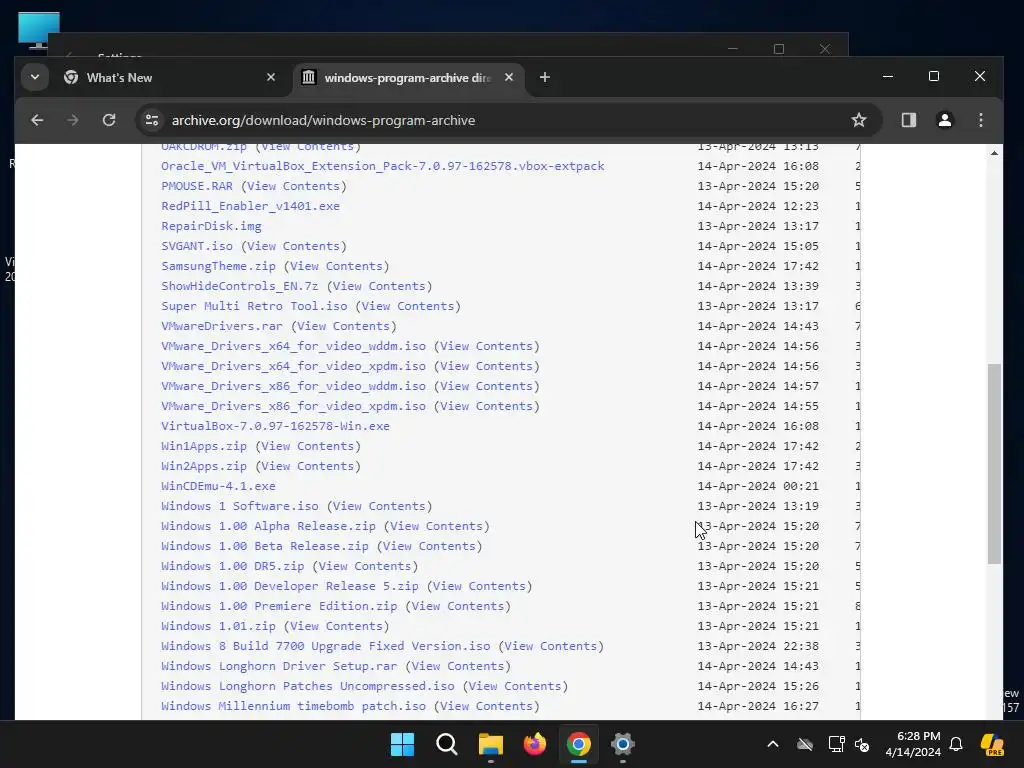Bookmark this page with the star icon
Viewport: 1024px width, 768px height.
click(859, 120)
